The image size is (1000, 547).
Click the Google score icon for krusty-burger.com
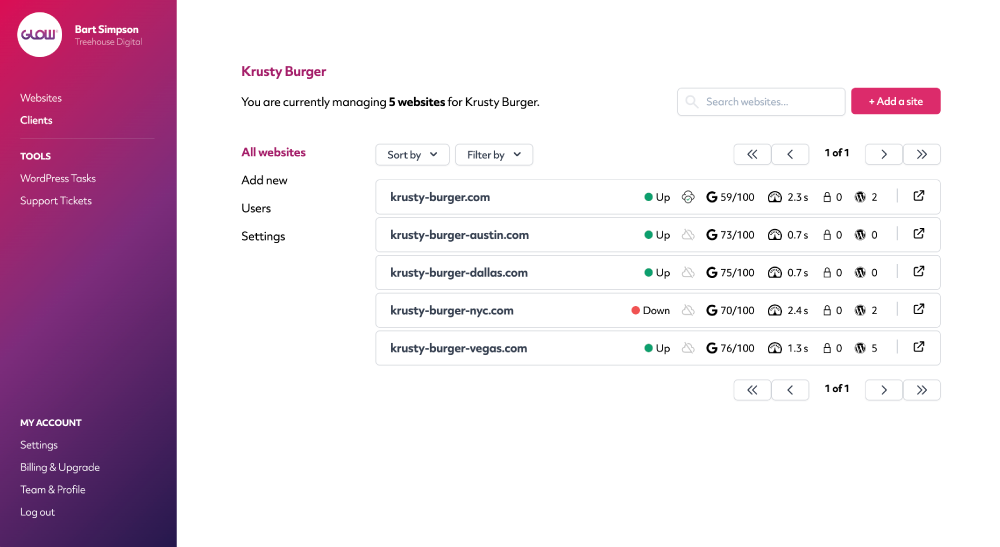click(712, 197)
